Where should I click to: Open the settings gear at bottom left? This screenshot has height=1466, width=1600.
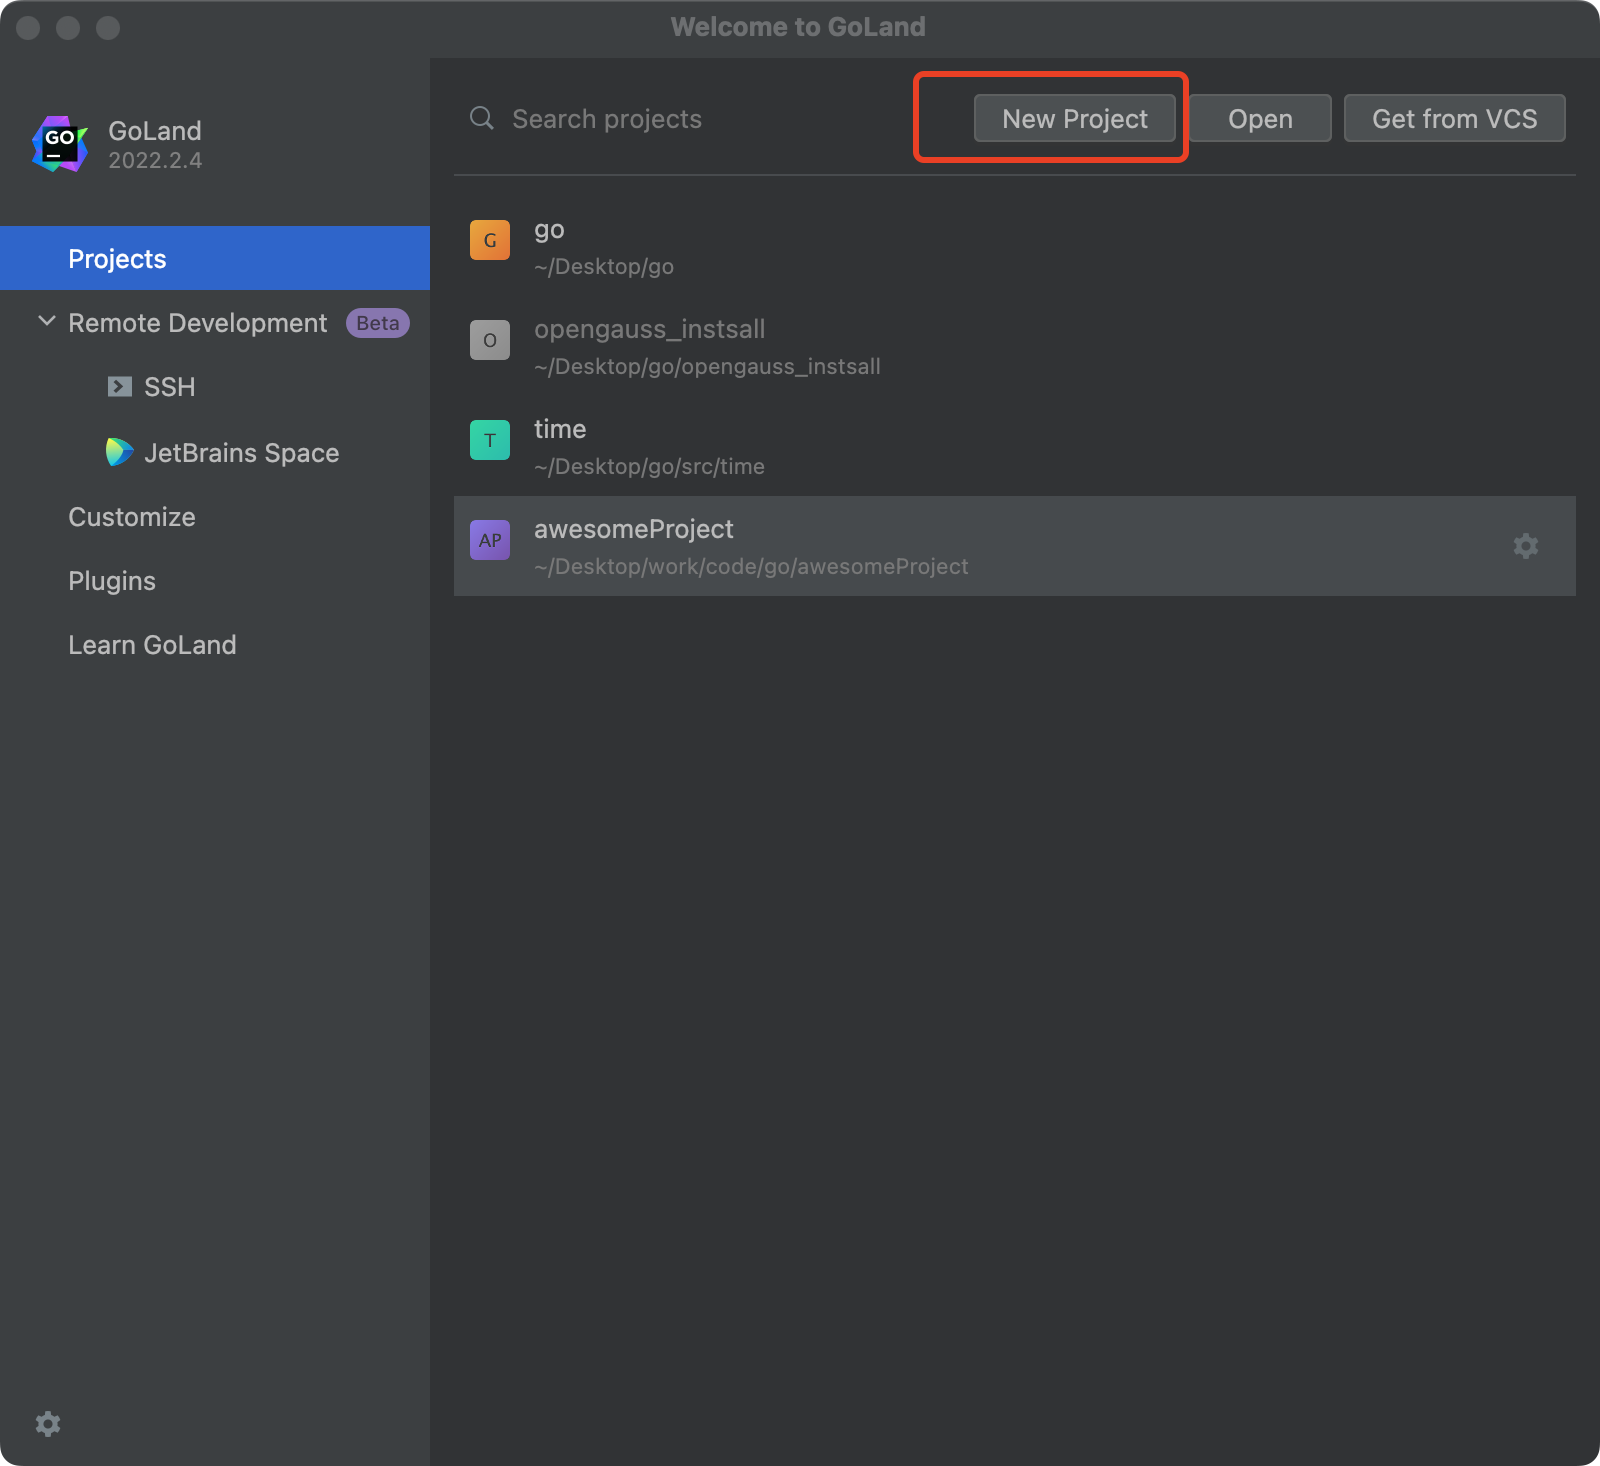coord(48,1424)
